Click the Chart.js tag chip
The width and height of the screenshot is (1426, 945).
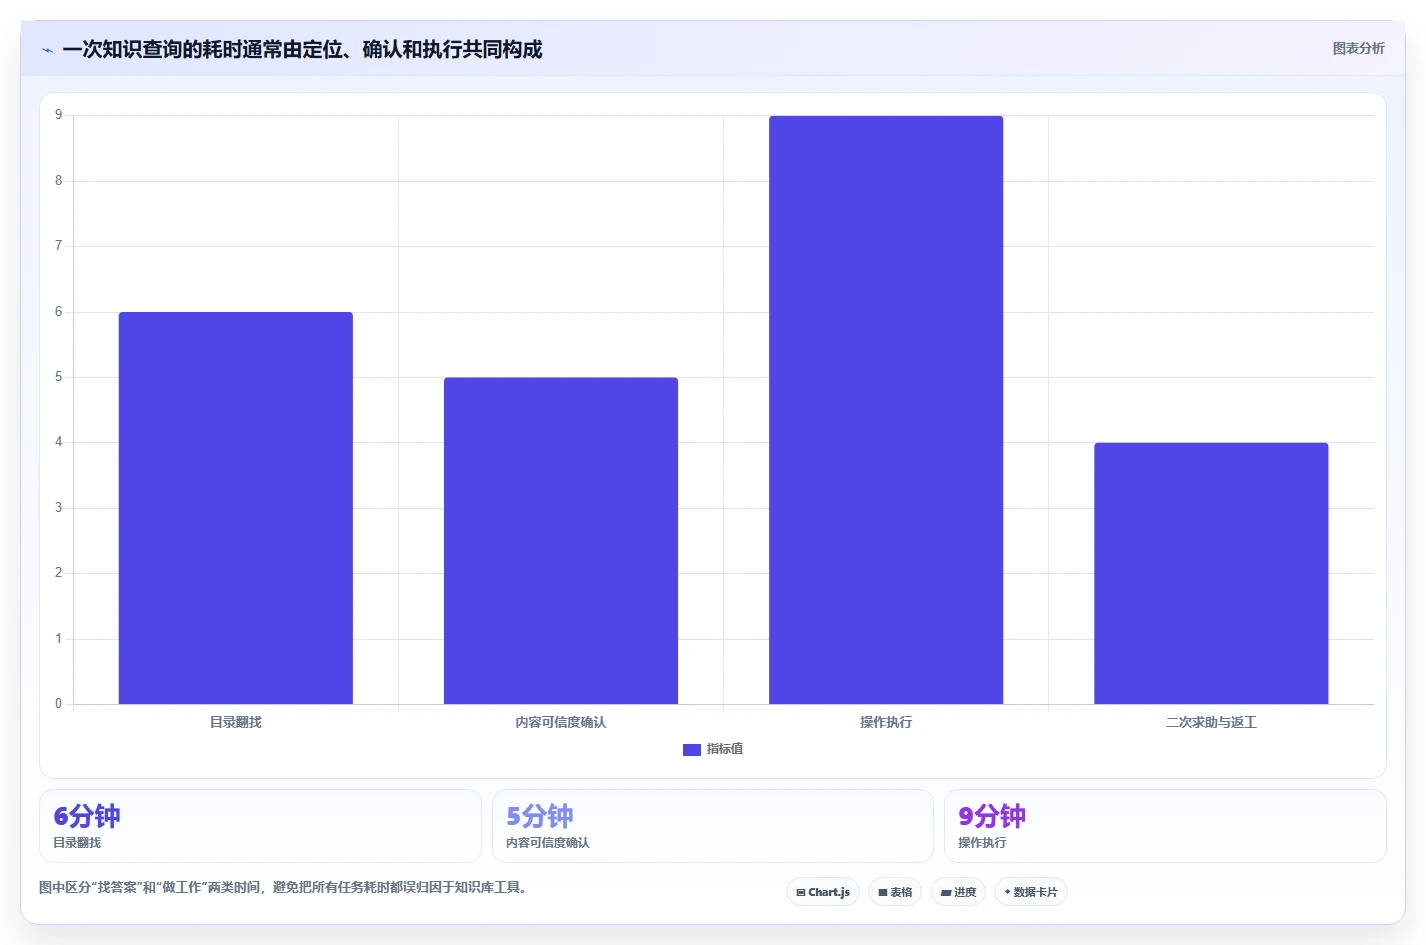click(823, 892)
